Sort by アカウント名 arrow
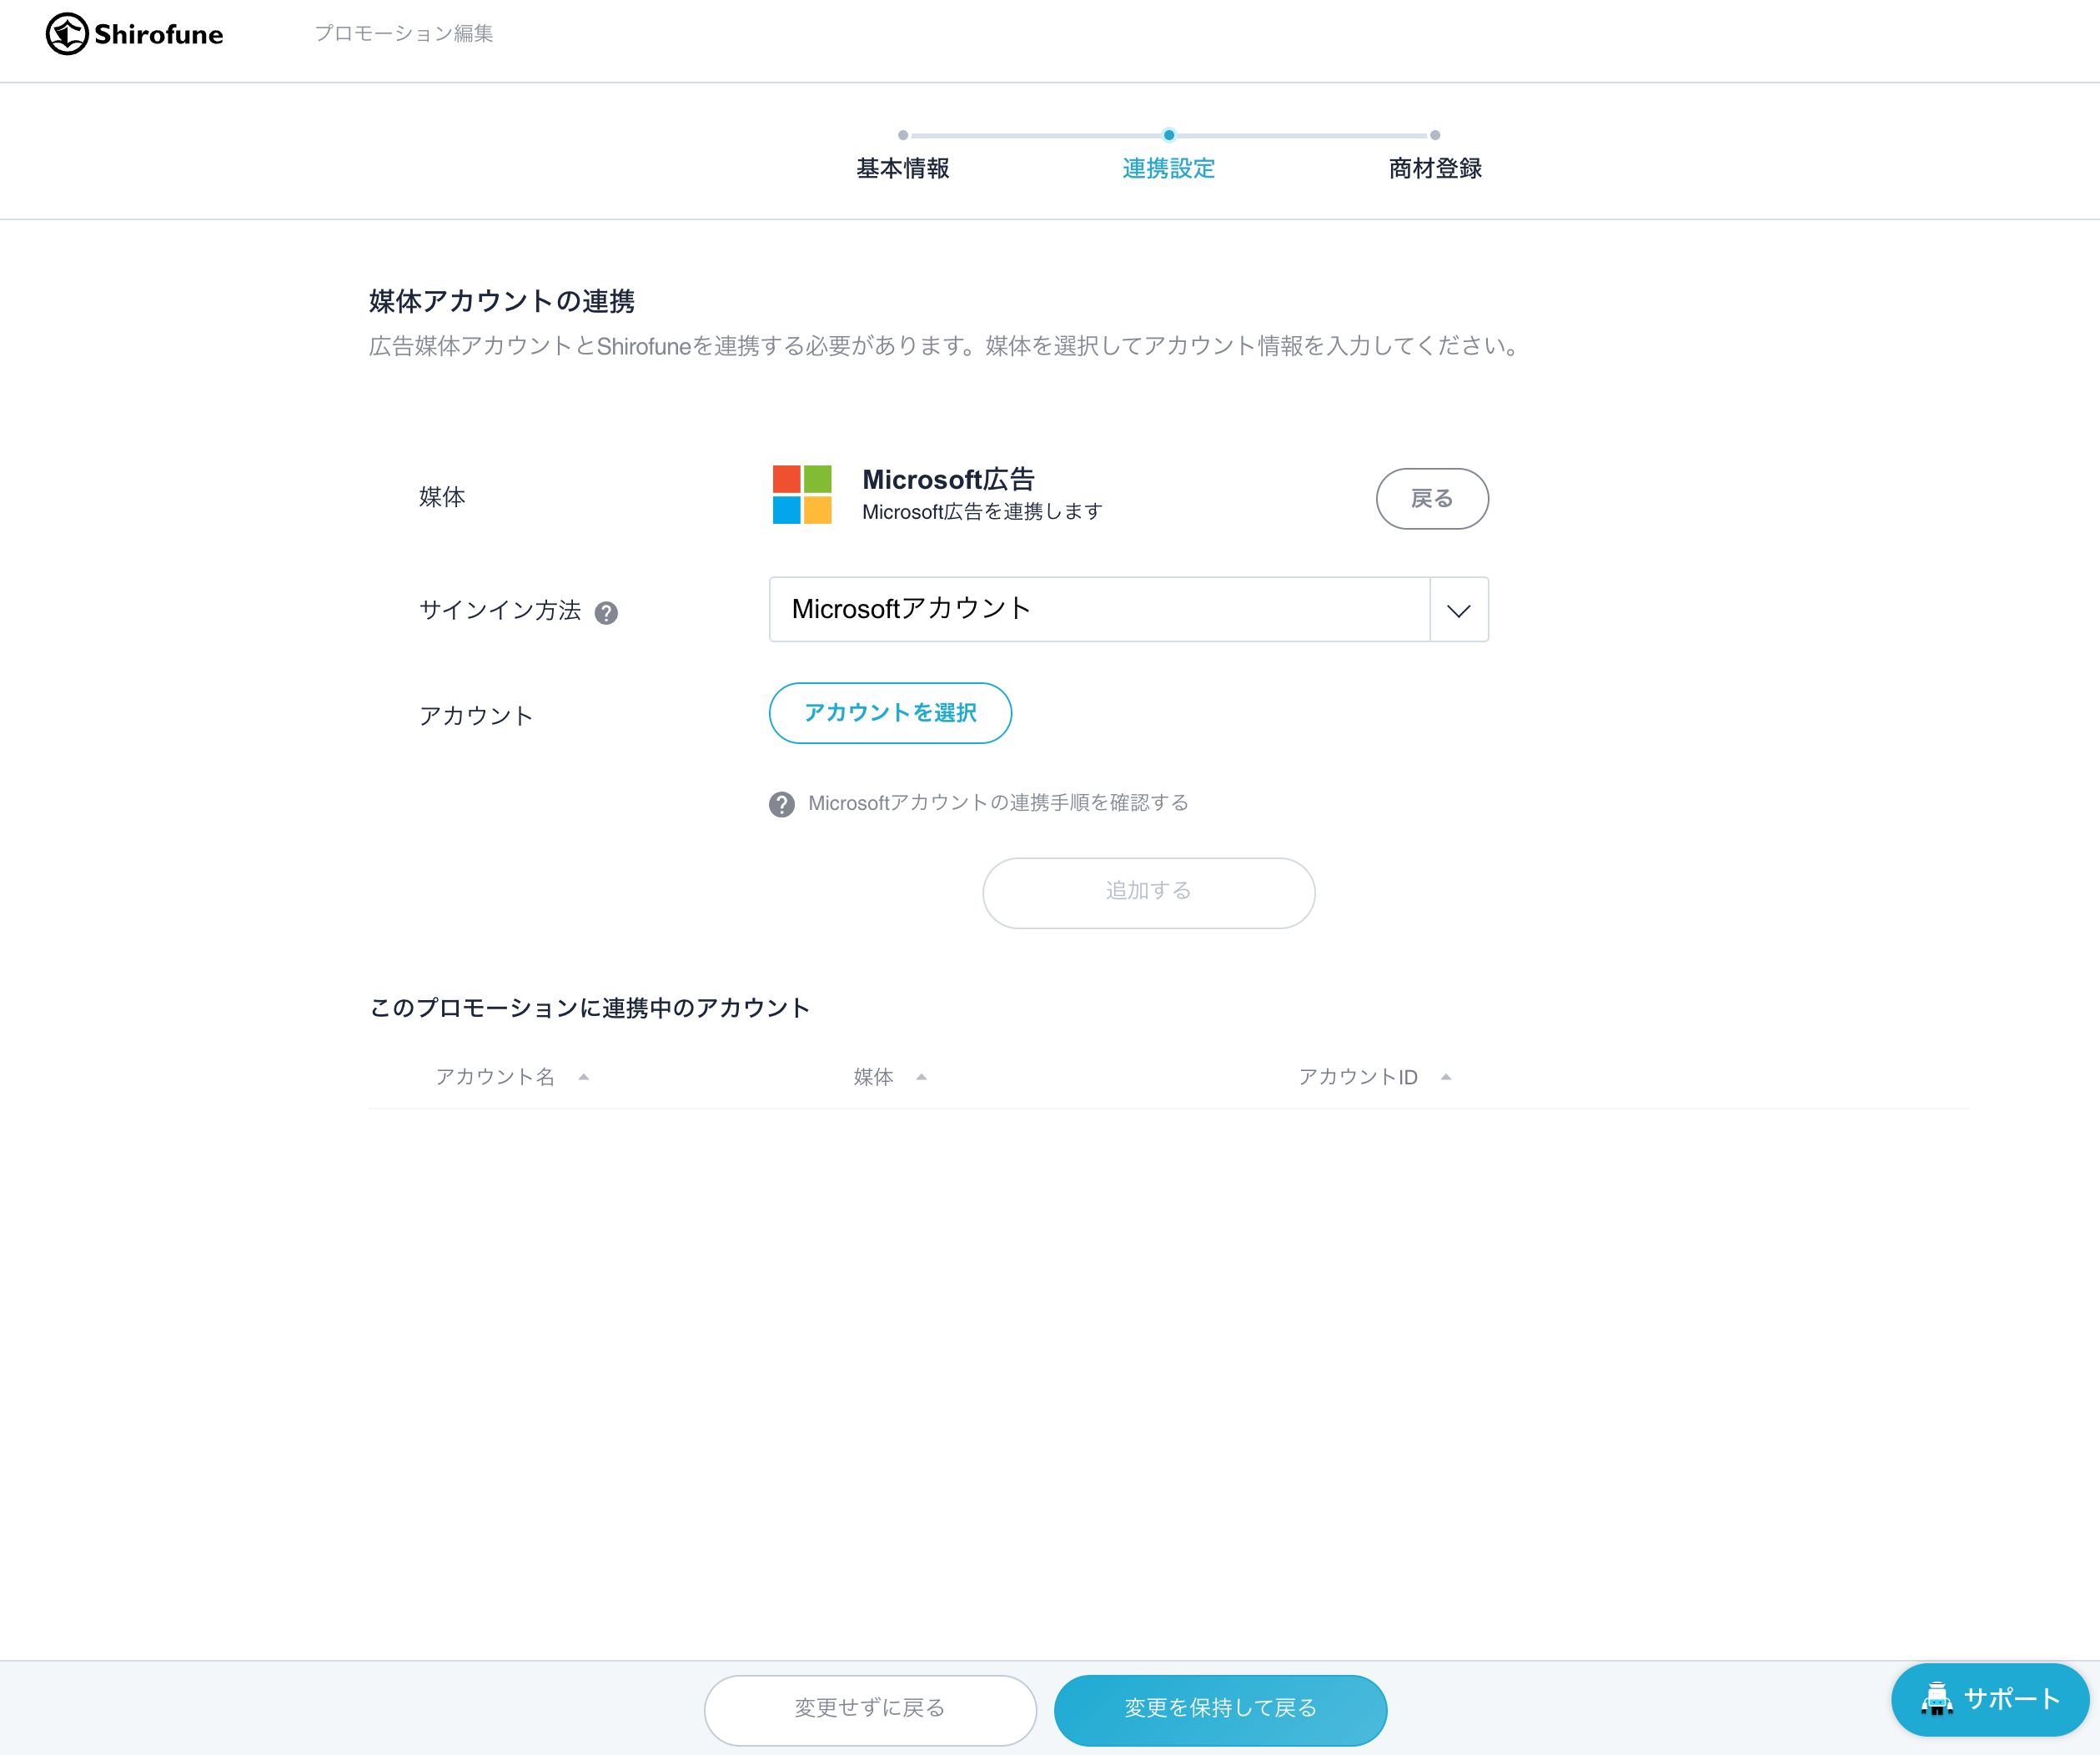The image size is (2100, 1755). tap(584, 1077)
